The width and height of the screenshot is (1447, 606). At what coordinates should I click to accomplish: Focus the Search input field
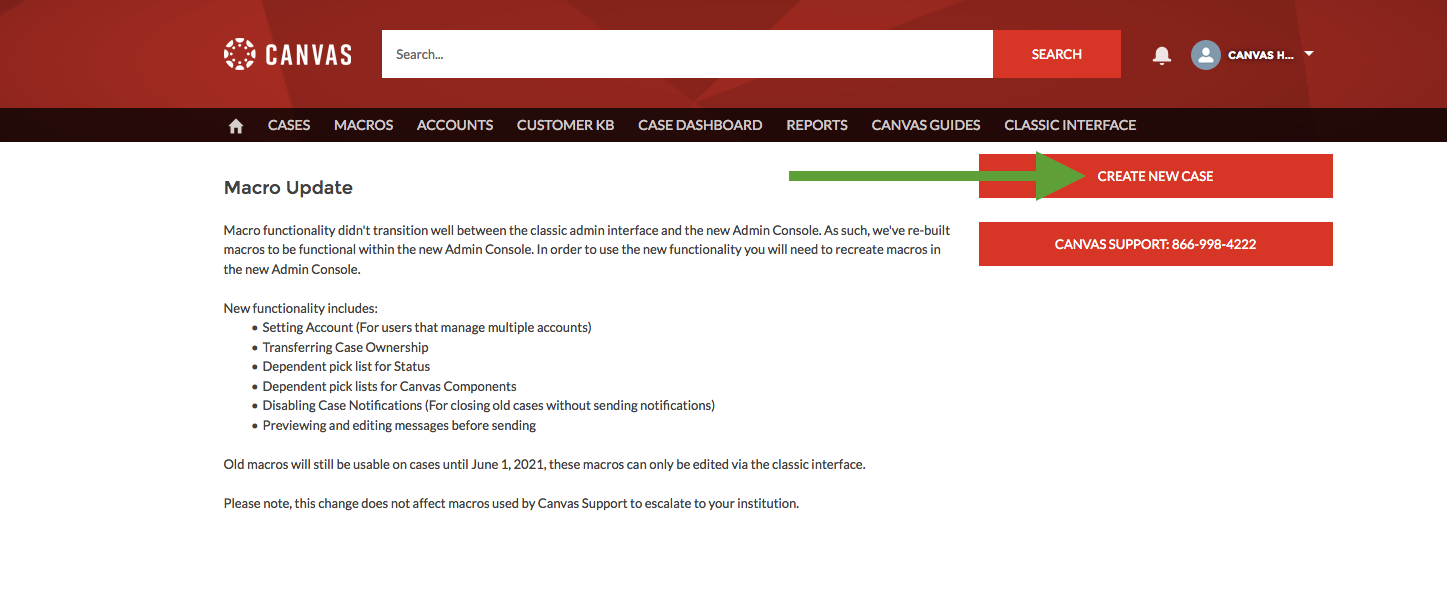point(687,54)
